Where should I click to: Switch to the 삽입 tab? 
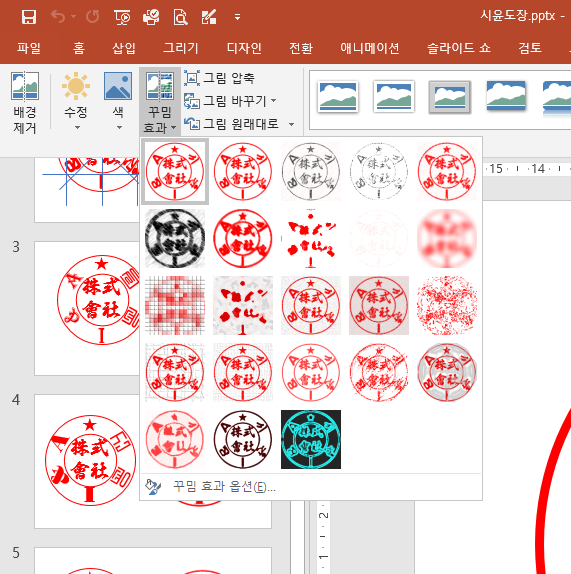pos(124,48)
